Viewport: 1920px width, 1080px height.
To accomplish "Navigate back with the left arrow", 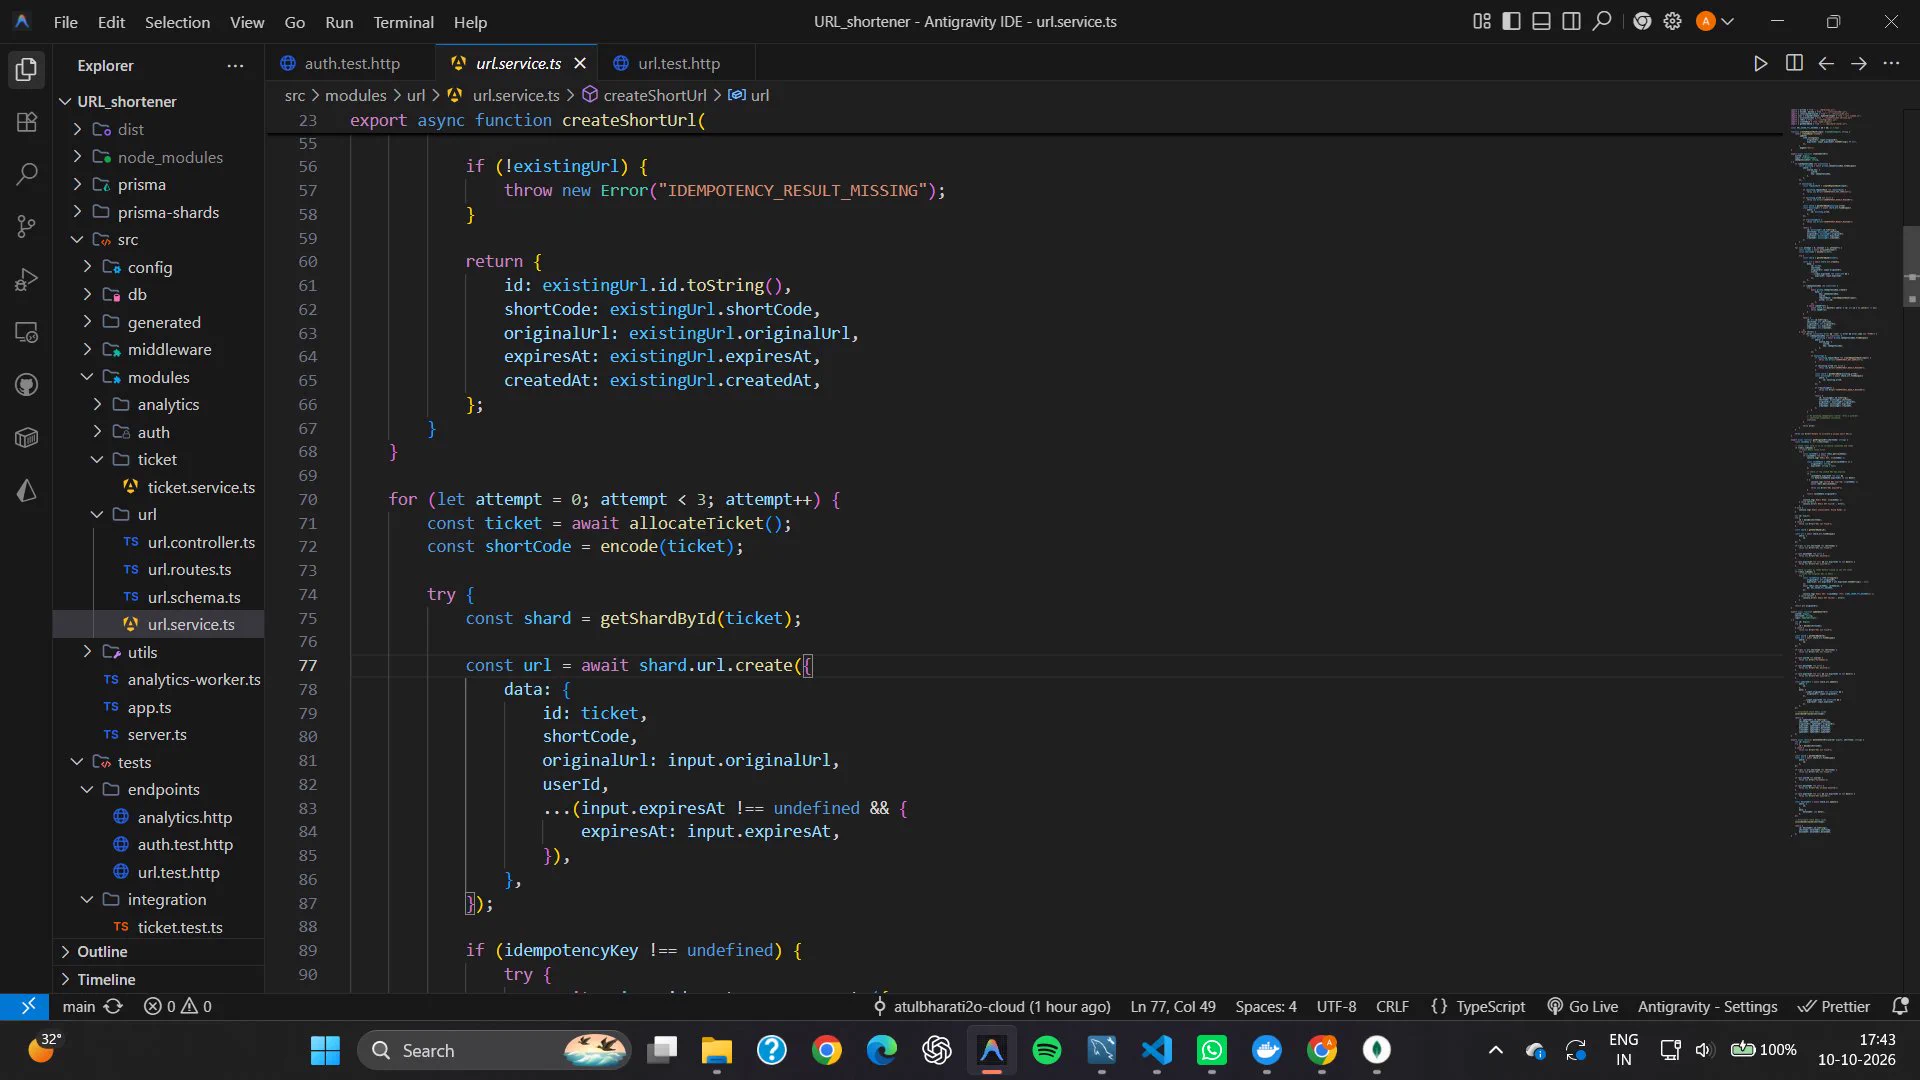I will pos(1826,63).
